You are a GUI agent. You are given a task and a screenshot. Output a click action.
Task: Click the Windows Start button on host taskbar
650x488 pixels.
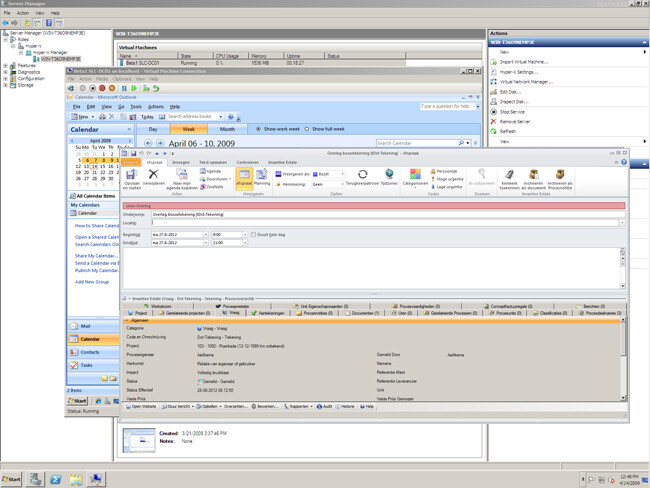(x=11, y=479)
